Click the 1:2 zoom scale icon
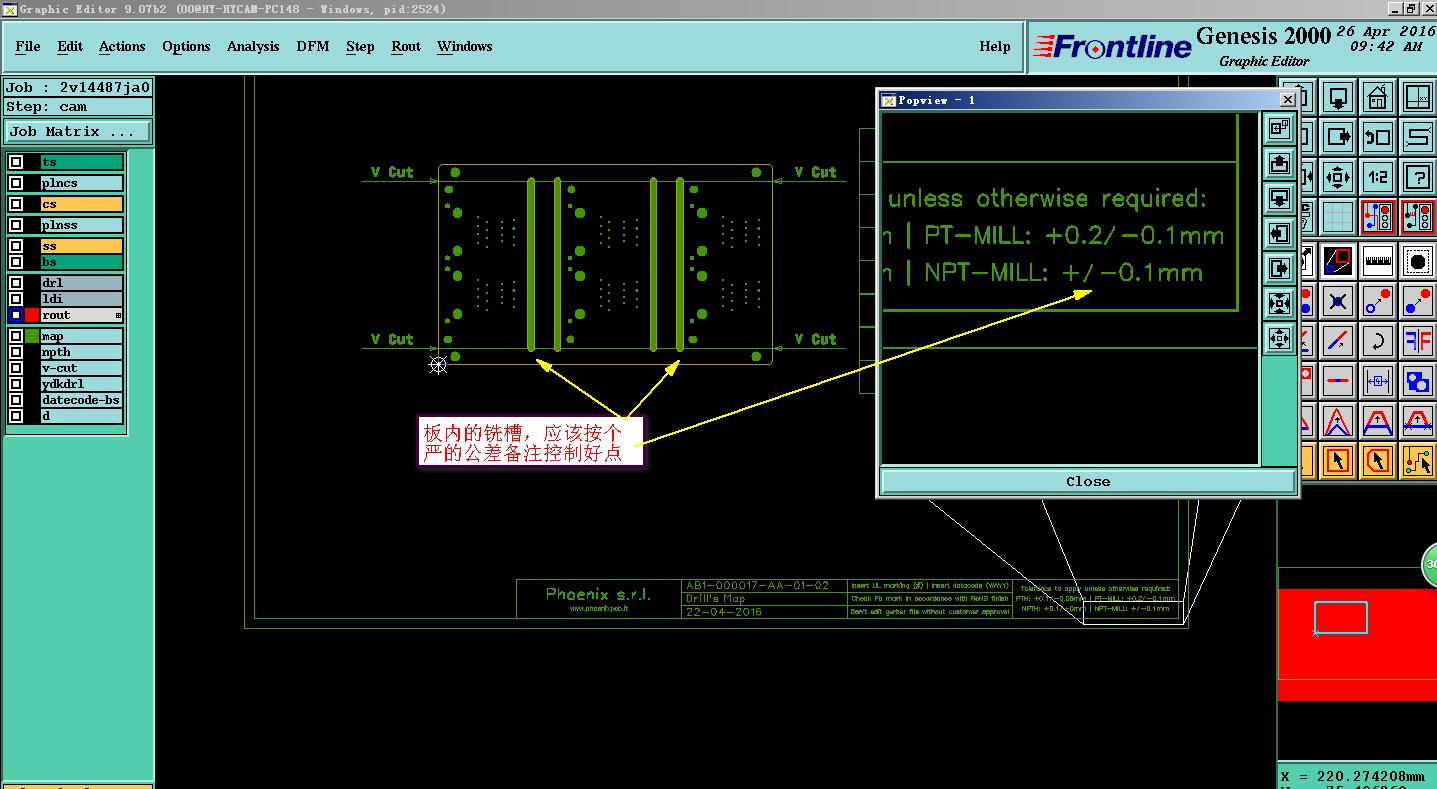The image size is (1437, 789). (1378, 177)
